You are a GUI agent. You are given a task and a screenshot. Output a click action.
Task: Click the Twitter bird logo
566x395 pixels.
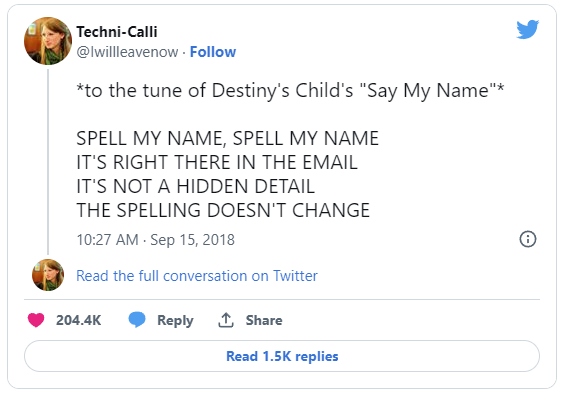point(527,29)
